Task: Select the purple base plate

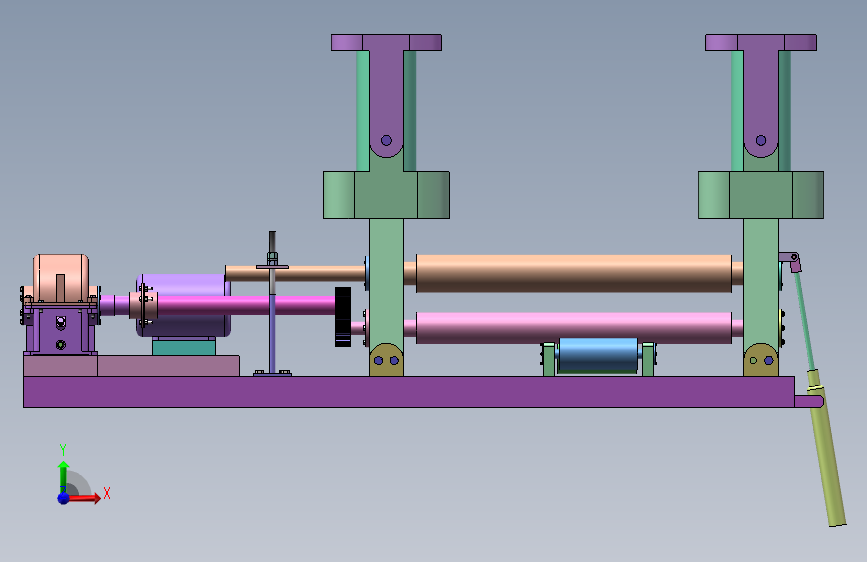Action: click(x=409, y=392)
